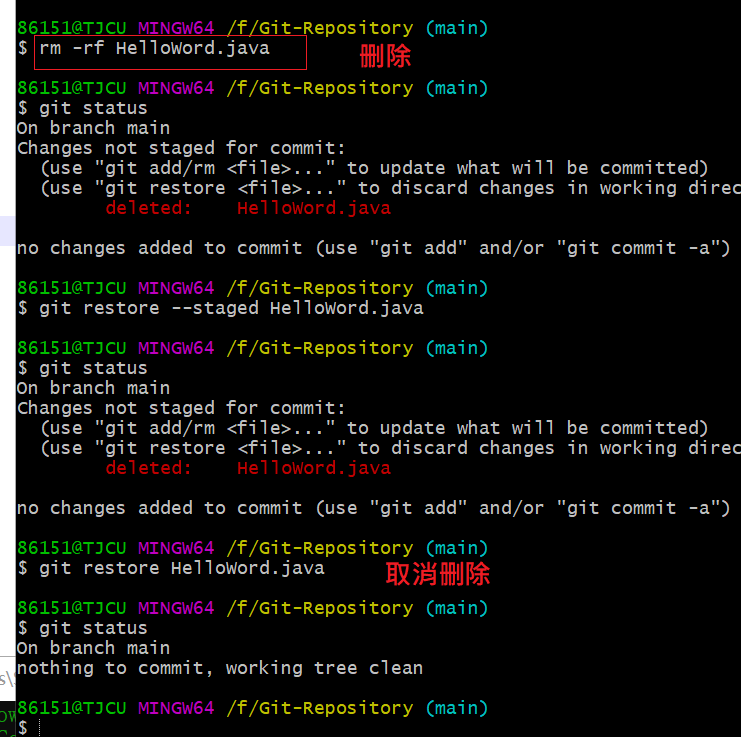
Task: Click the first 'Changes not staged for commit:' line
Action: point(181,148)
